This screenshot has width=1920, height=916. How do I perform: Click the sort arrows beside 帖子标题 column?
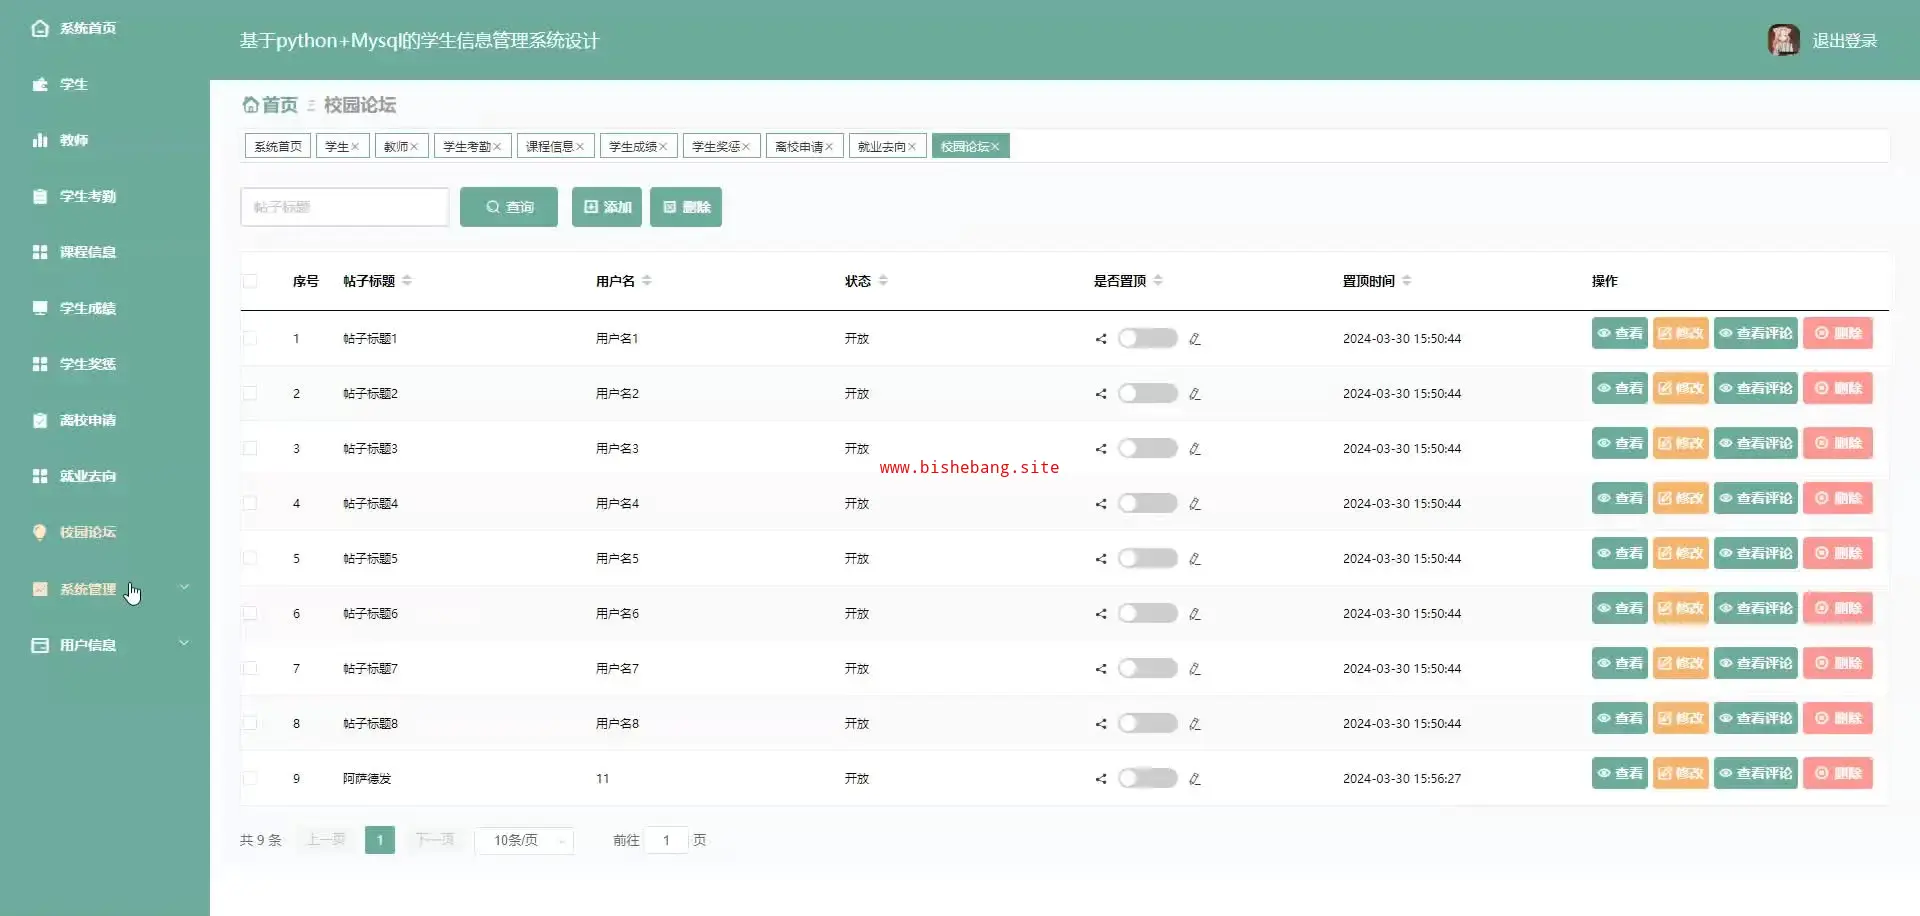[x=407, y=281]
